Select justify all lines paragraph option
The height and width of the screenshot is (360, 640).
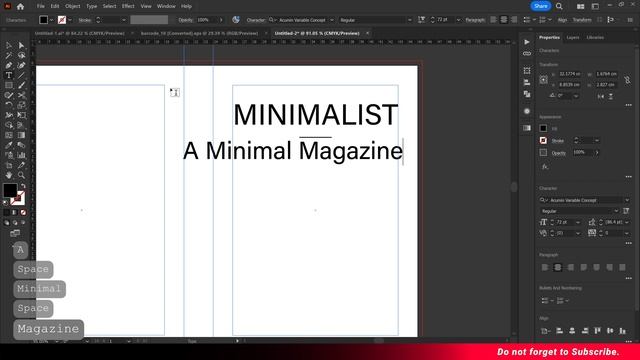point(622,267)
